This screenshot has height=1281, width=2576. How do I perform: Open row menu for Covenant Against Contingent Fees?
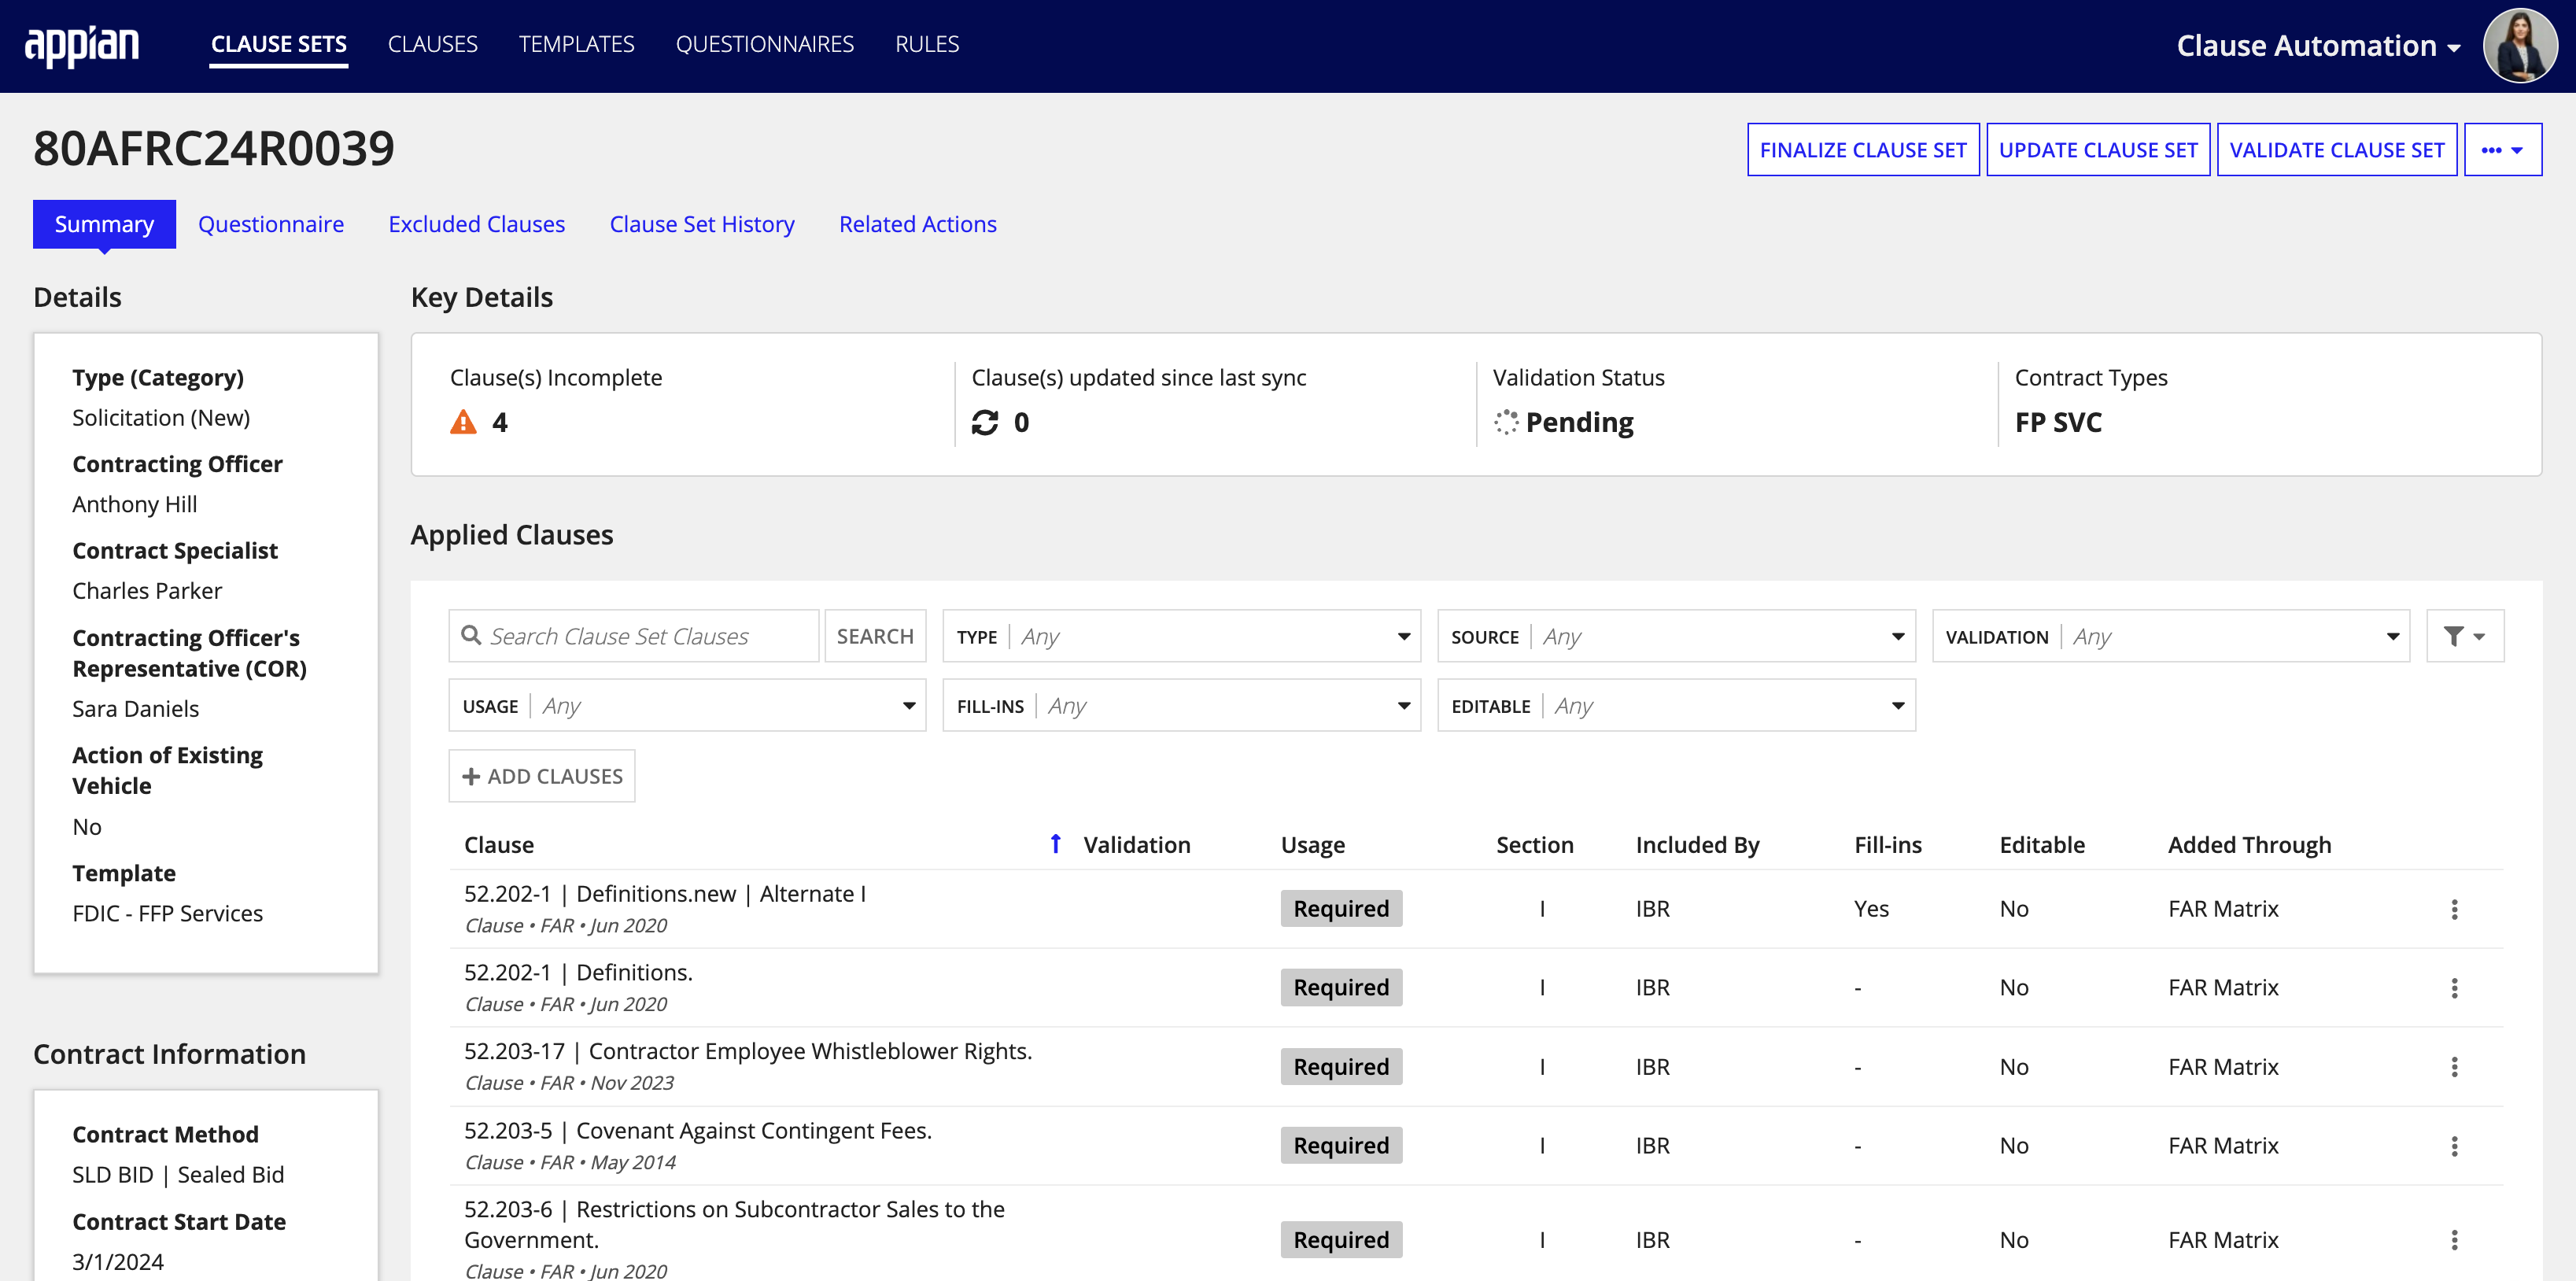(x=2454, y=1146)
